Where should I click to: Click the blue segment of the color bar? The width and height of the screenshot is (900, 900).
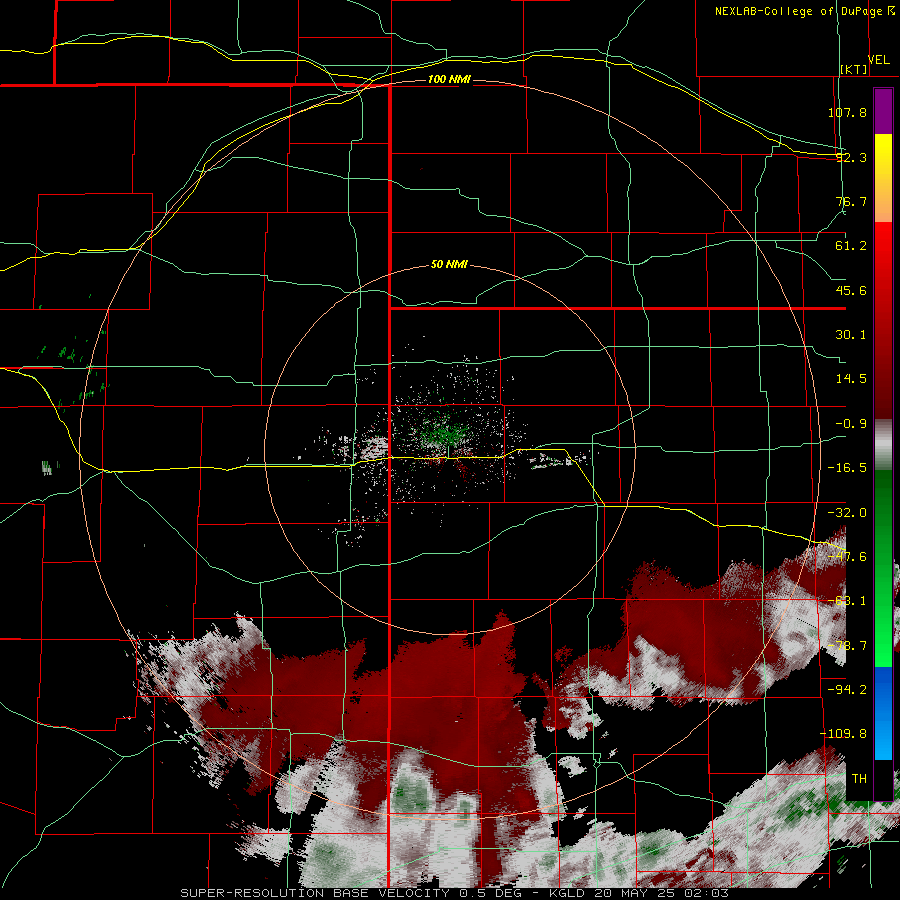point(883,713)
